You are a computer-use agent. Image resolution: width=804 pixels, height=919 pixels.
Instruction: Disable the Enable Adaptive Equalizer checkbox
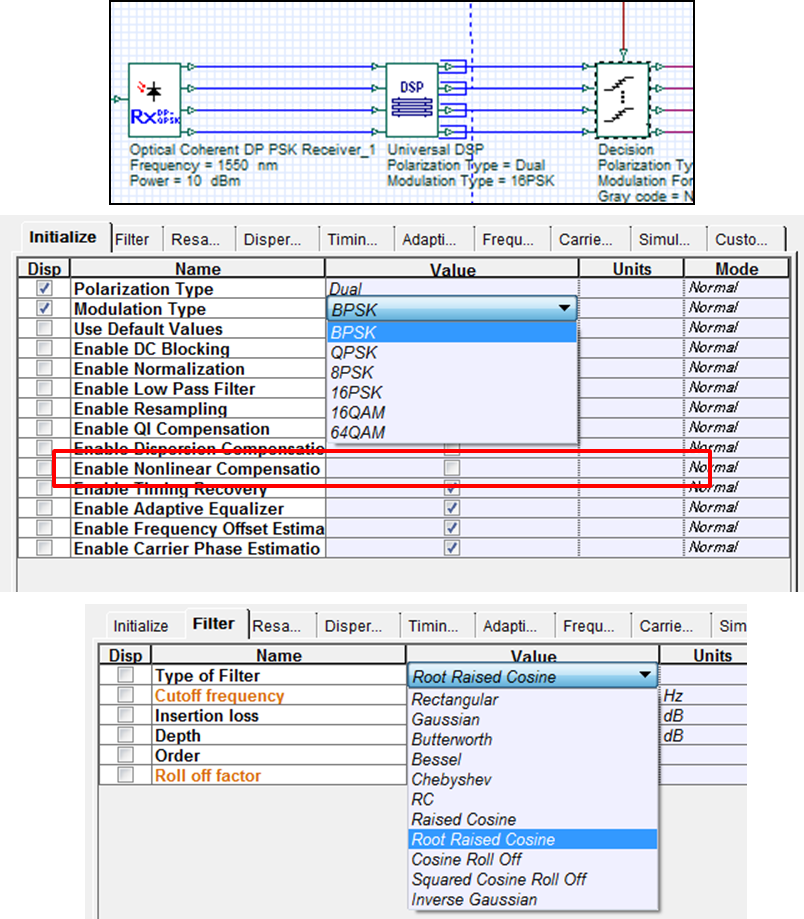tap(451, 508)
